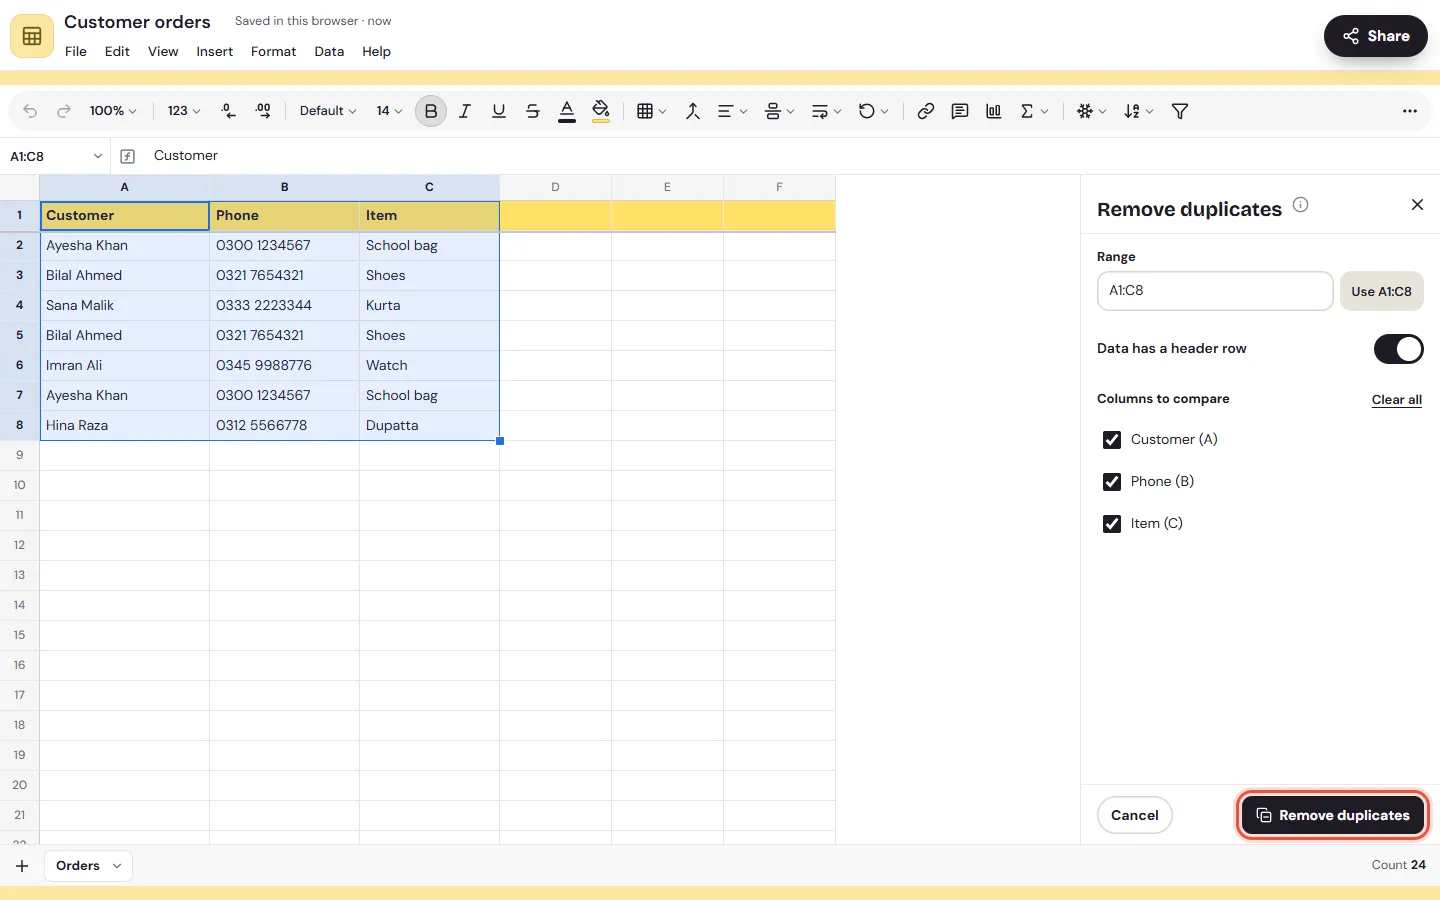This screenshot has height=900, width=1440.
Task: Apply strikethrough formatting
Action: pos(533,111)
